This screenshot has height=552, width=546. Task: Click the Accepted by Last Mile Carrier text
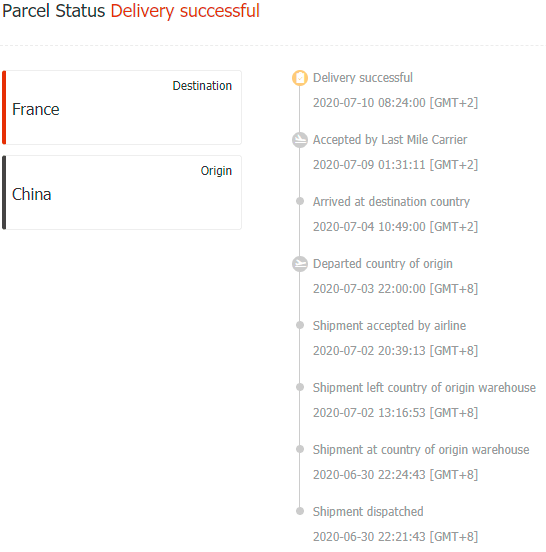pyautogui.click(x=390, y=140)
